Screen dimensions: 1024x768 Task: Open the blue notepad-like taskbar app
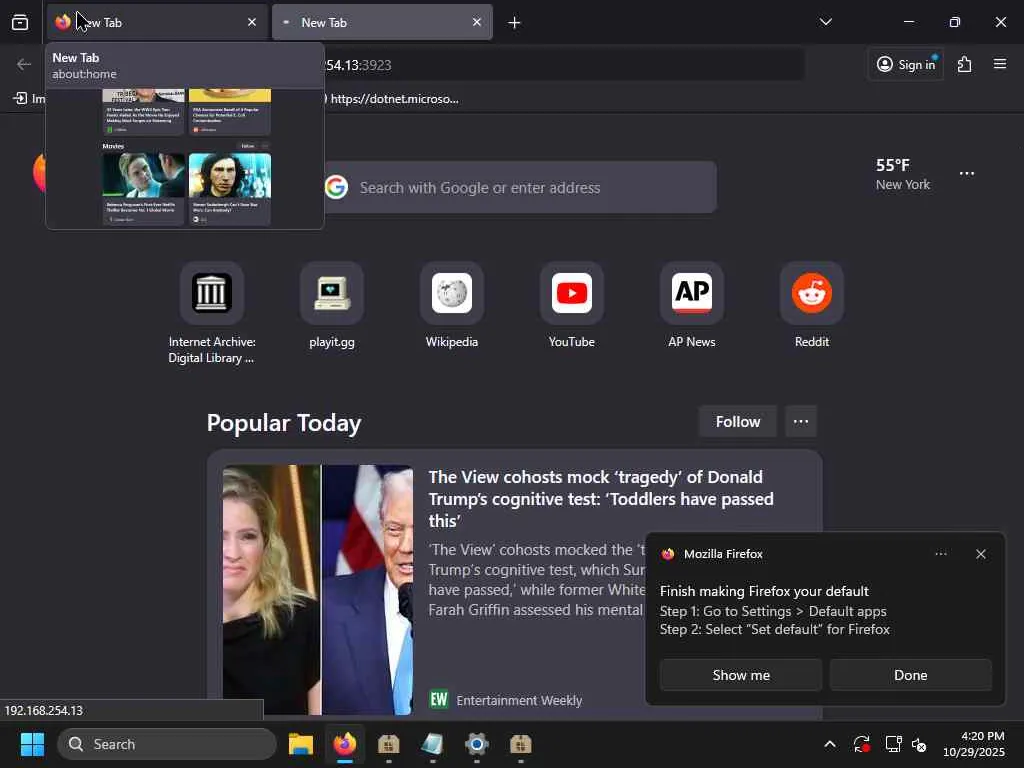432,744
